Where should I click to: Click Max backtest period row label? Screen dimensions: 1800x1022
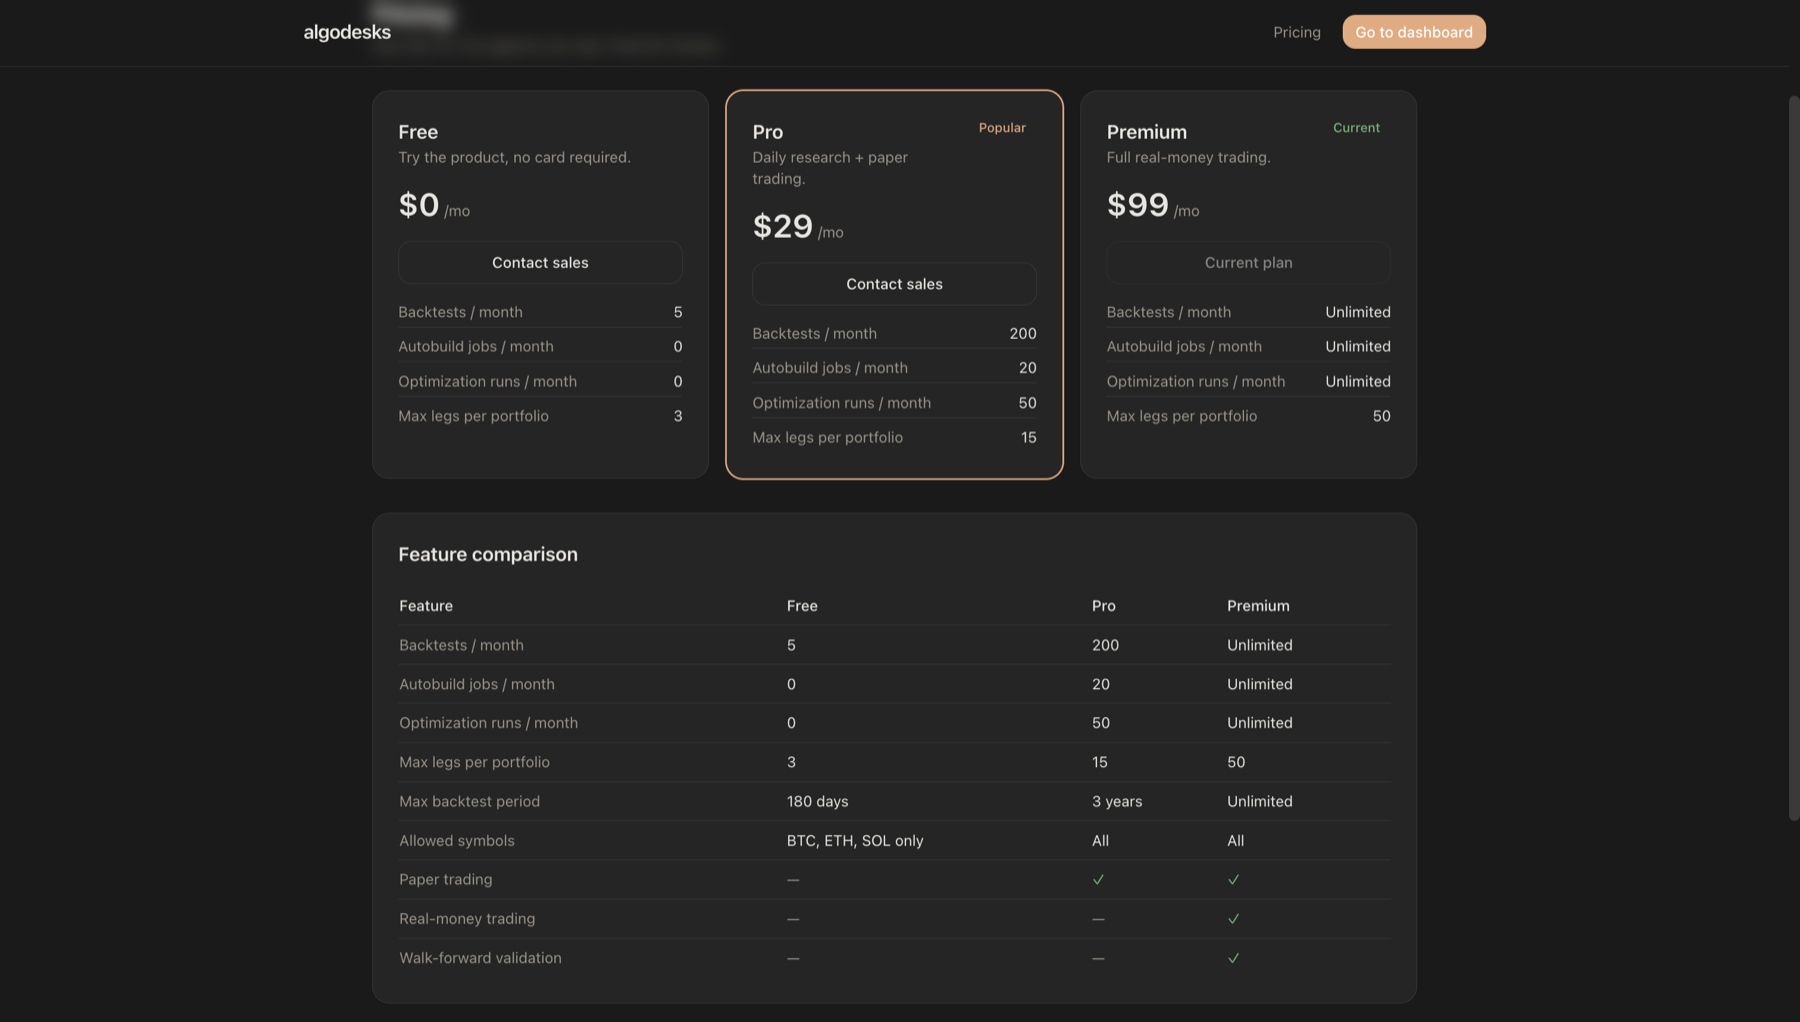469,801
